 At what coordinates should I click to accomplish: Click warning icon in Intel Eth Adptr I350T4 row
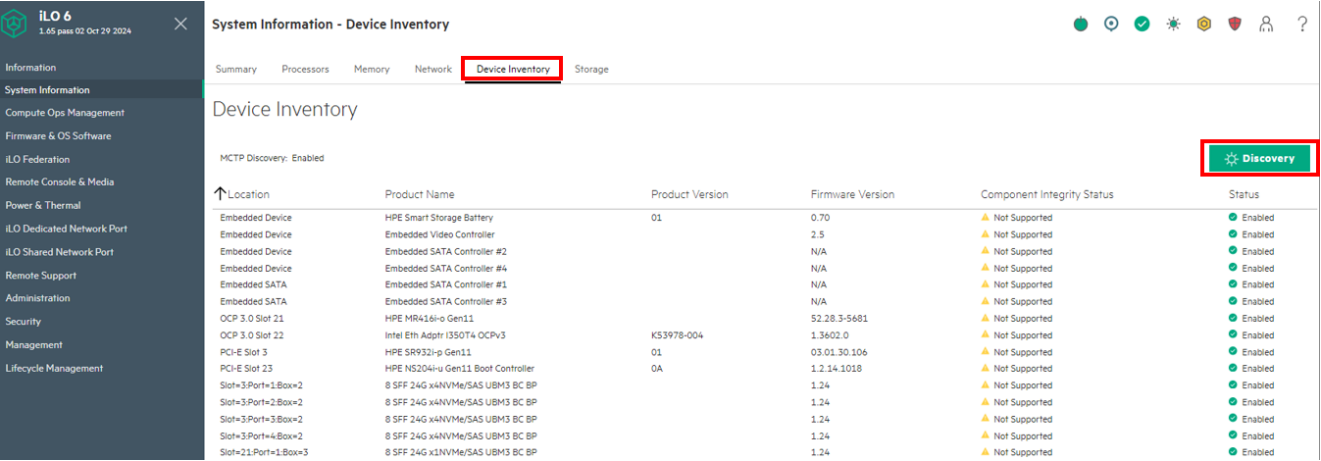pos(985,335)
